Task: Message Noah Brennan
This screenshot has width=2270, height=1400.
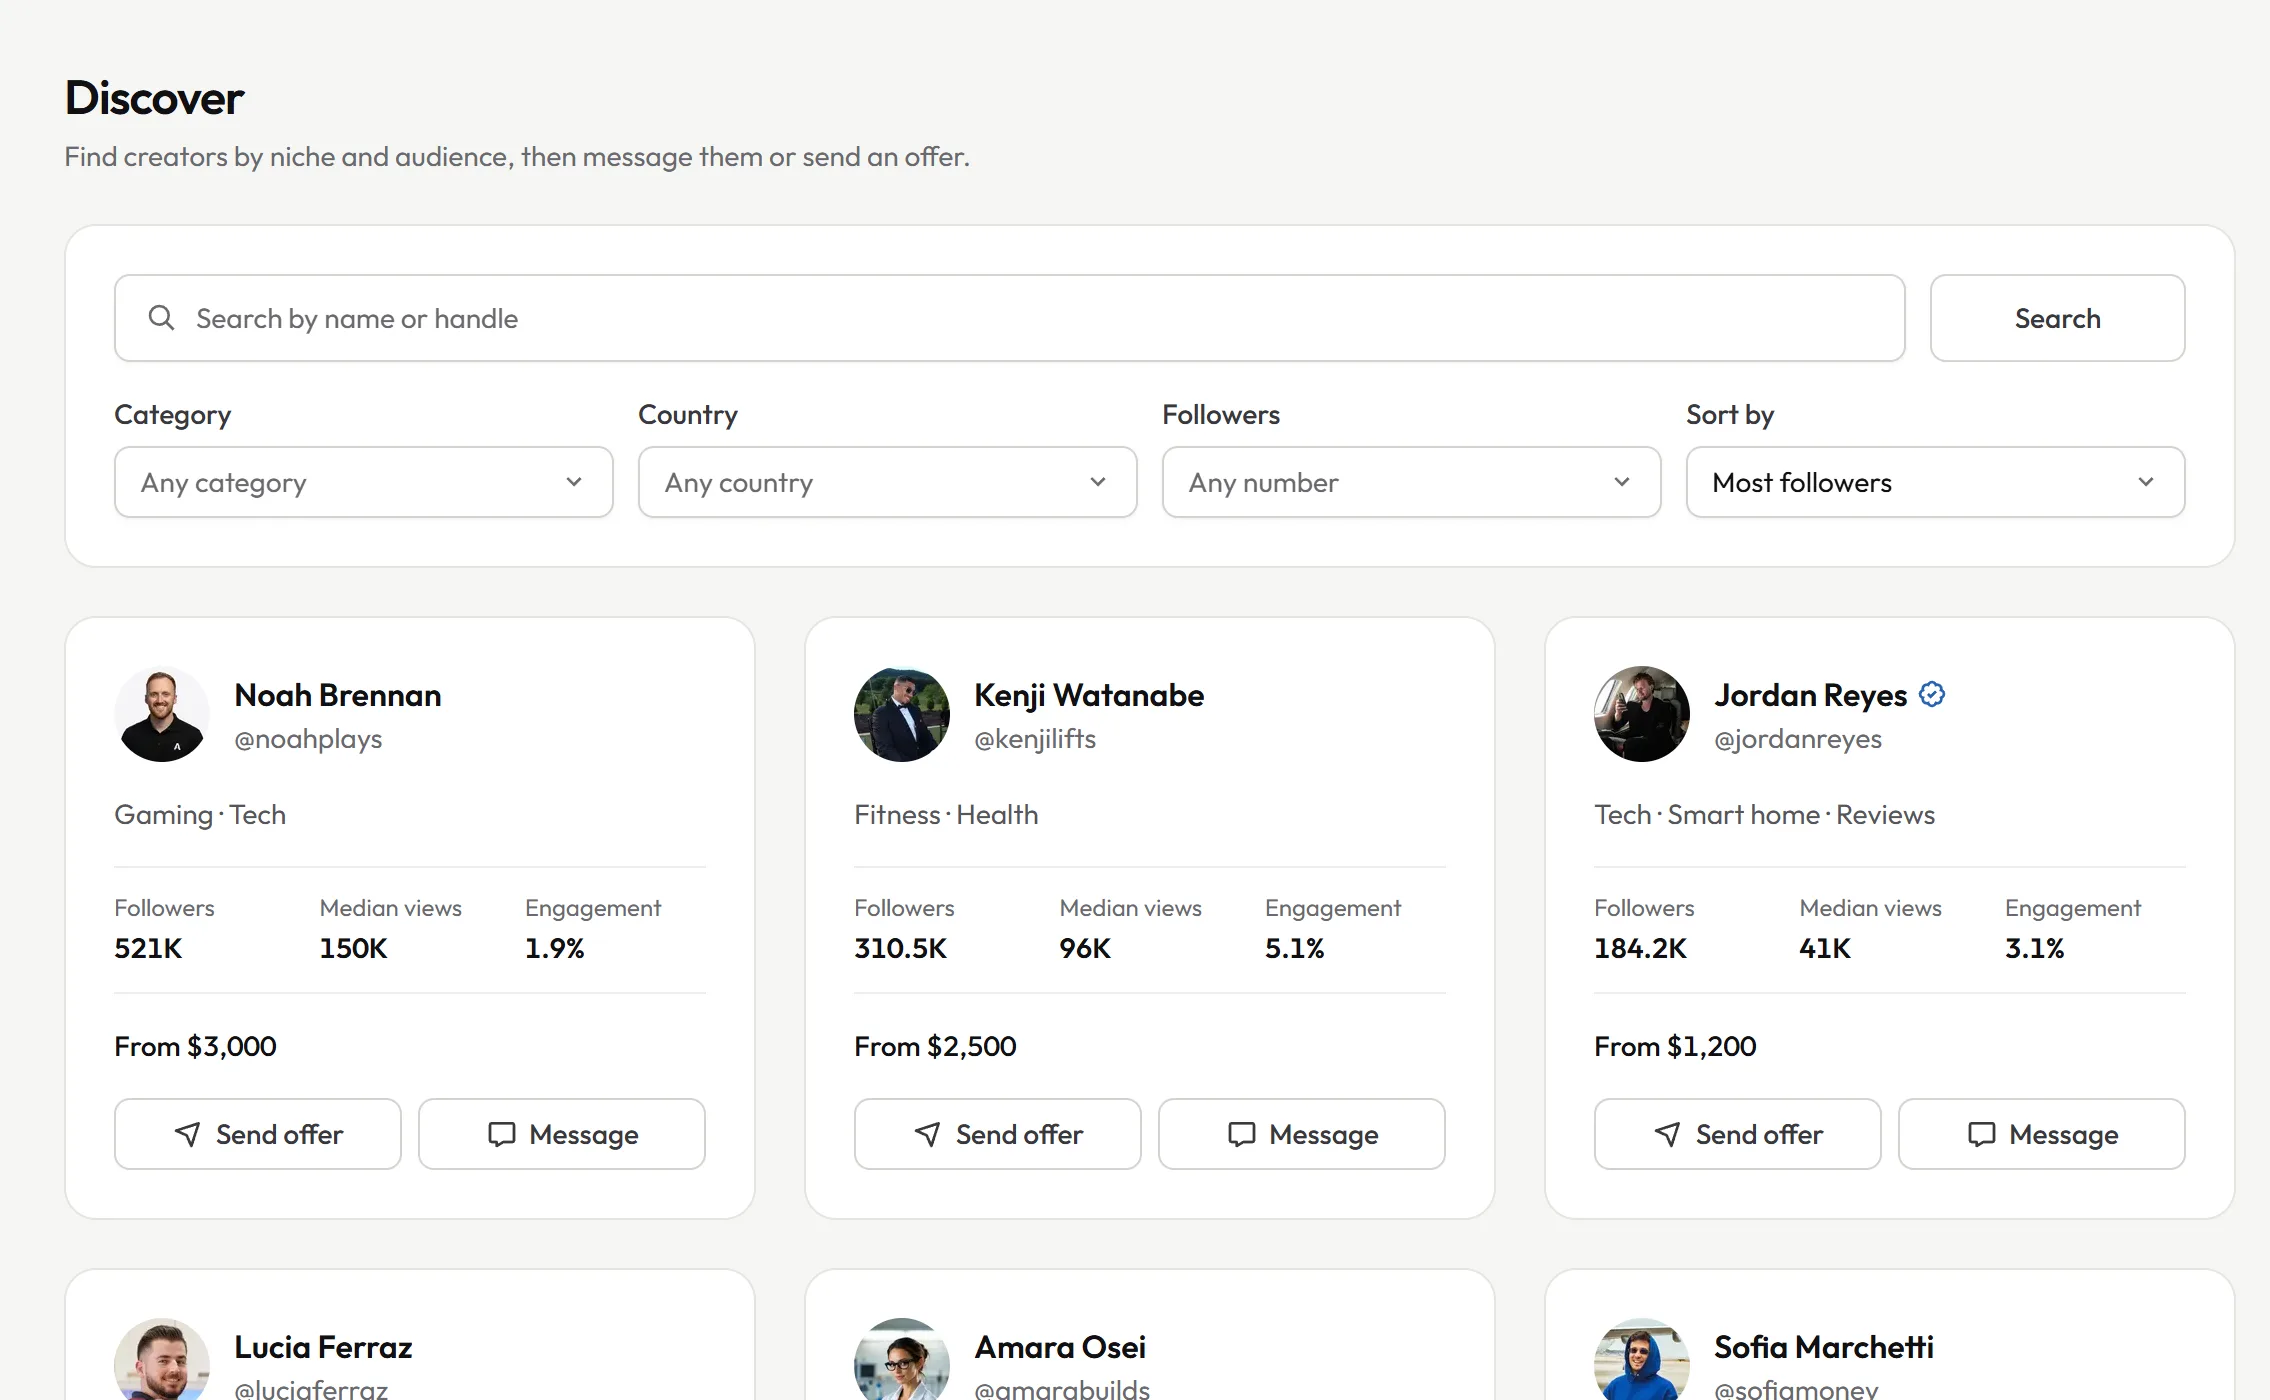Action: coord(562,1134)
